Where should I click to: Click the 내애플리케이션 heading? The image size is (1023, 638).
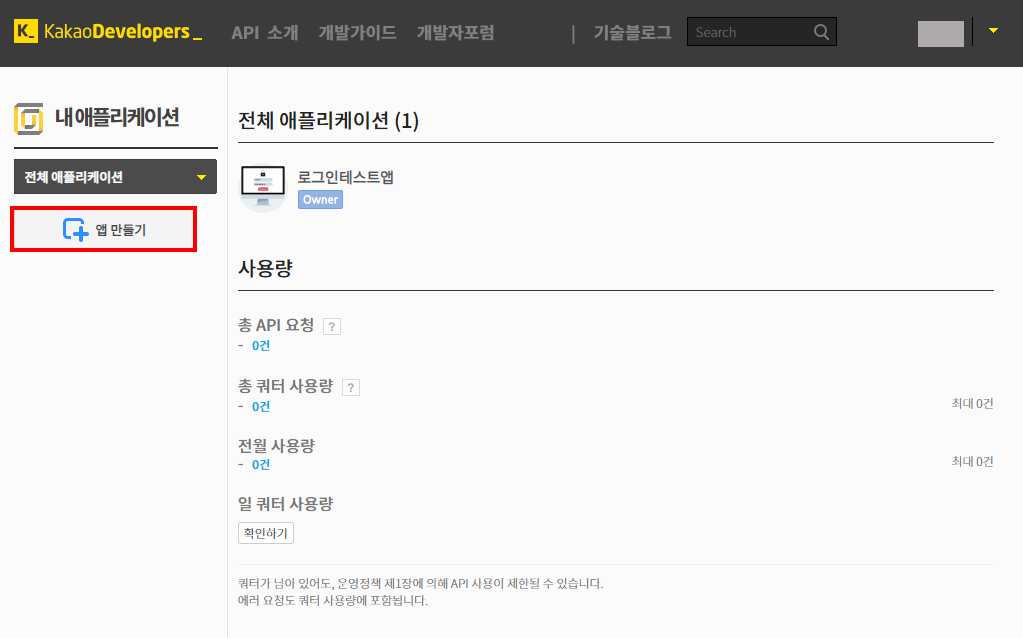(x=117, y=118)
